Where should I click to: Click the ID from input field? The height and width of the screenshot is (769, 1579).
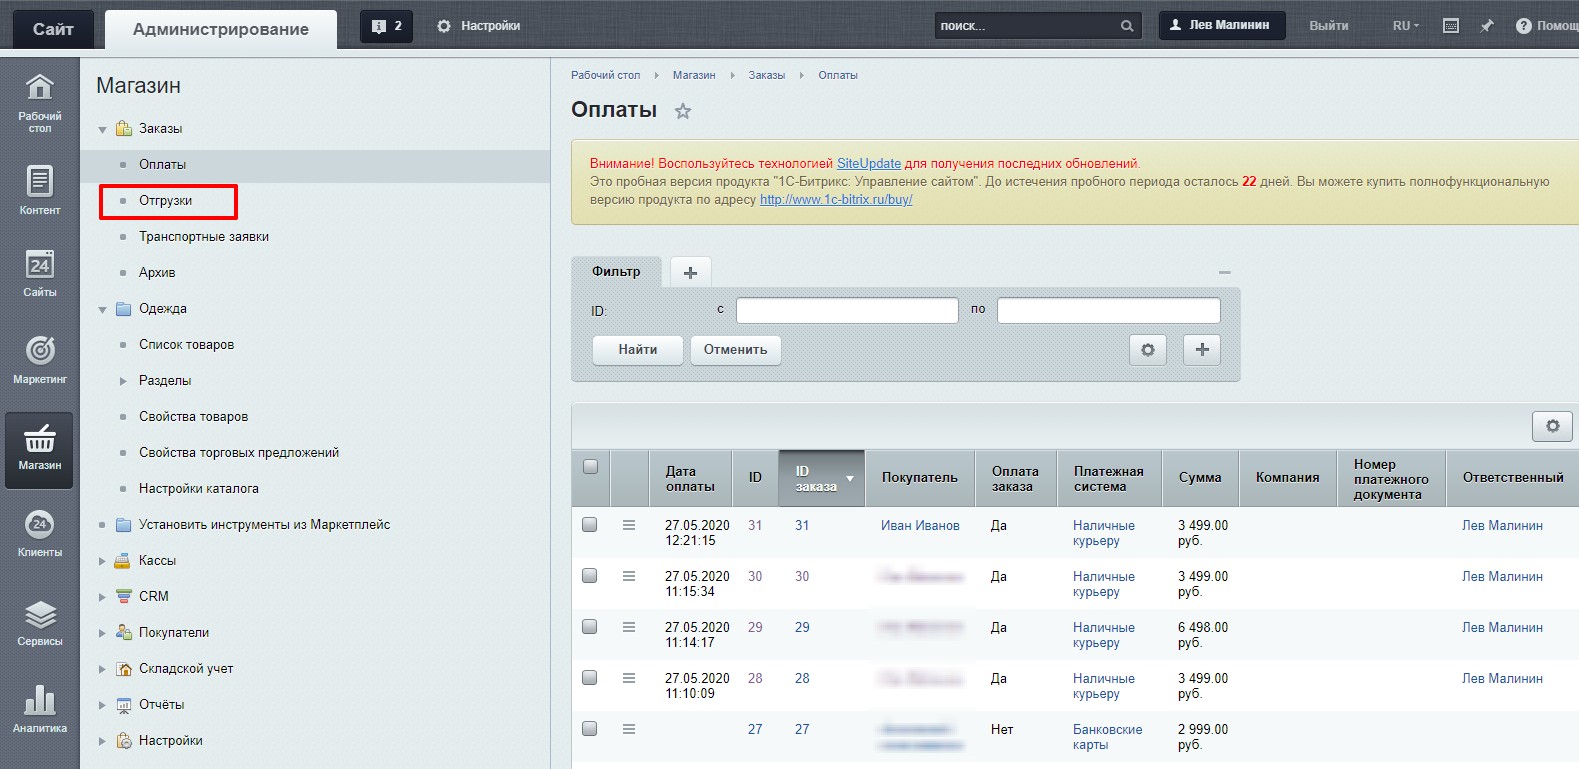tap(847, 311)
